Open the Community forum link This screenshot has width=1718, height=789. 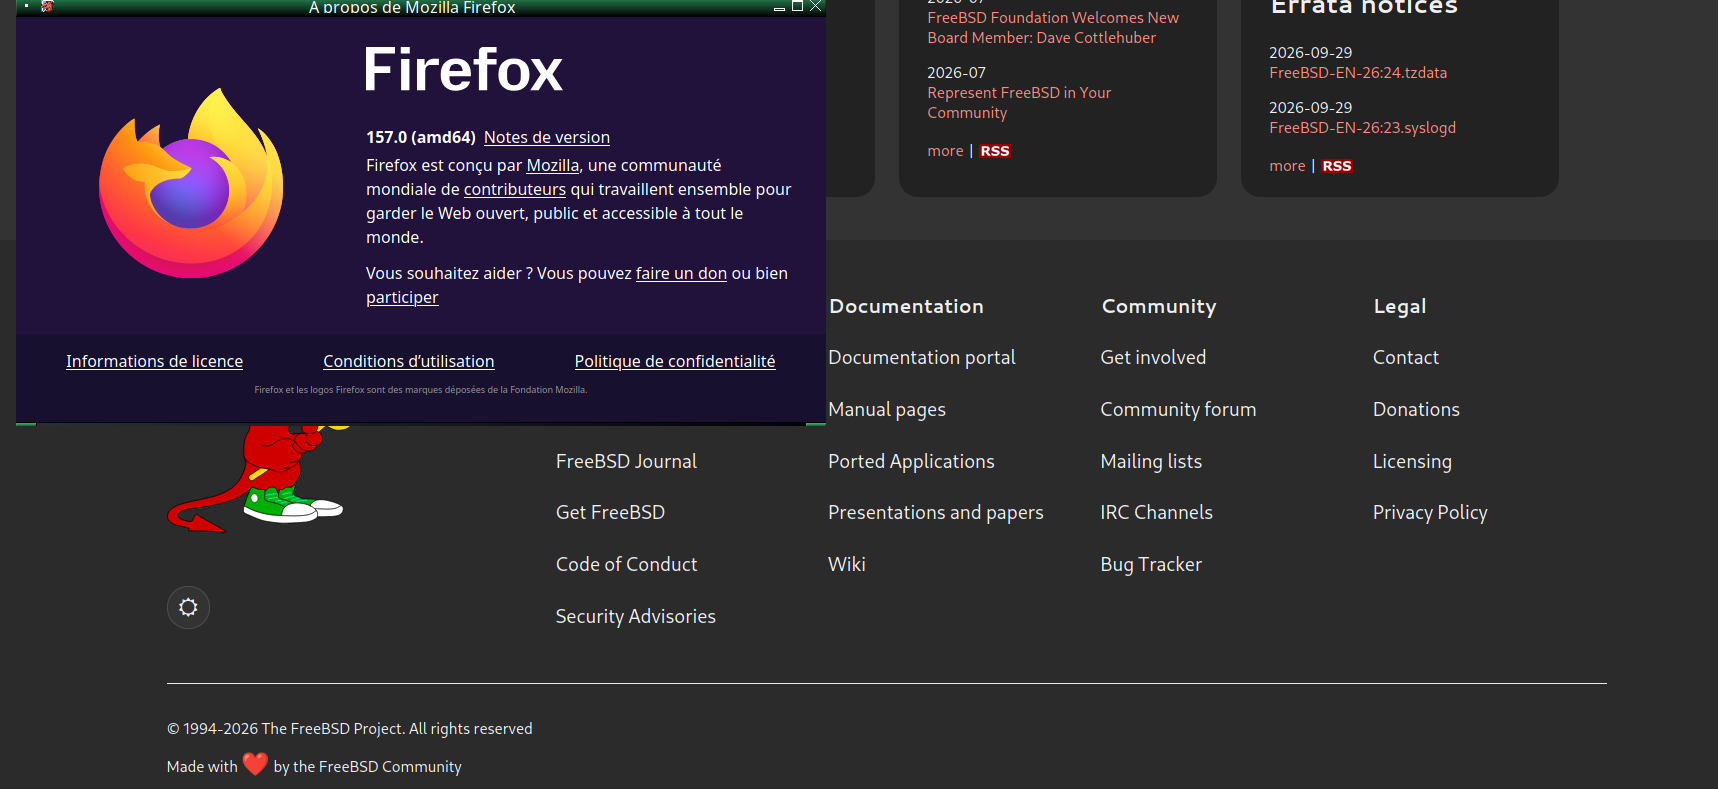(x=1178, y=409)
